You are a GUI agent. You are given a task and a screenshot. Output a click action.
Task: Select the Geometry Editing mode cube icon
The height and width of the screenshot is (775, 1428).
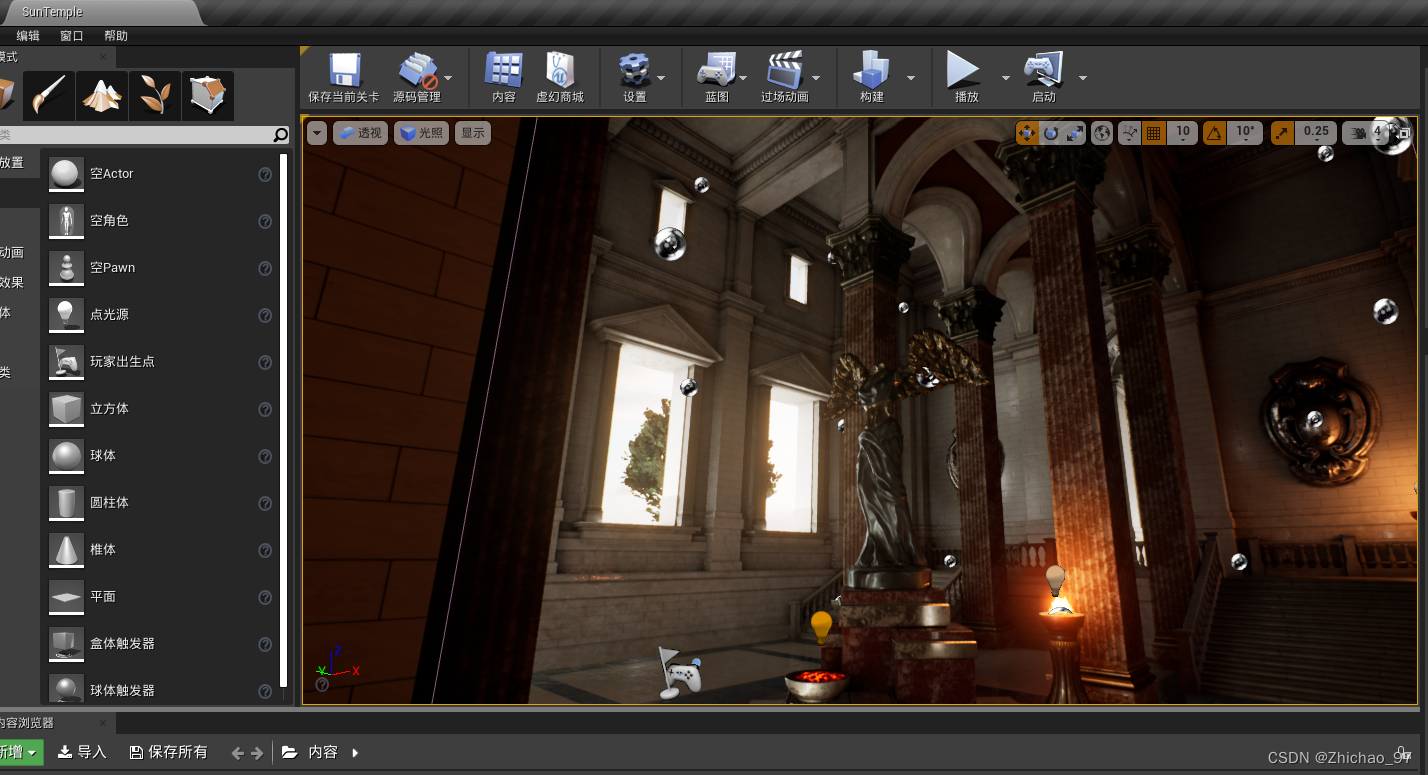click(208, 95)
